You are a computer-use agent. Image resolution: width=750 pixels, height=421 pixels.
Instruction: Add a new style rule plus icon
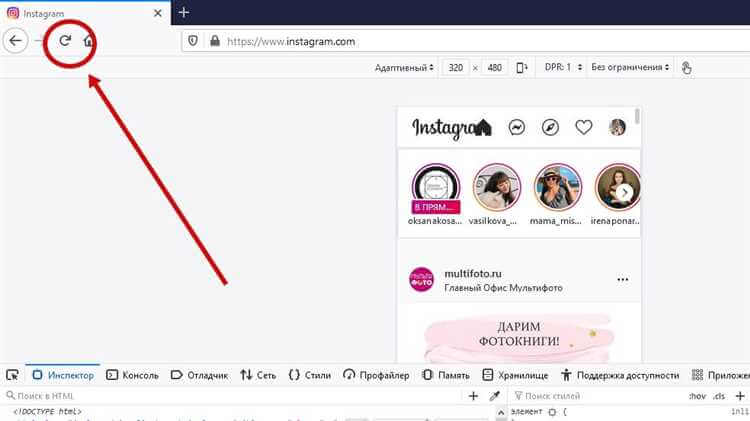coord(740,396)
